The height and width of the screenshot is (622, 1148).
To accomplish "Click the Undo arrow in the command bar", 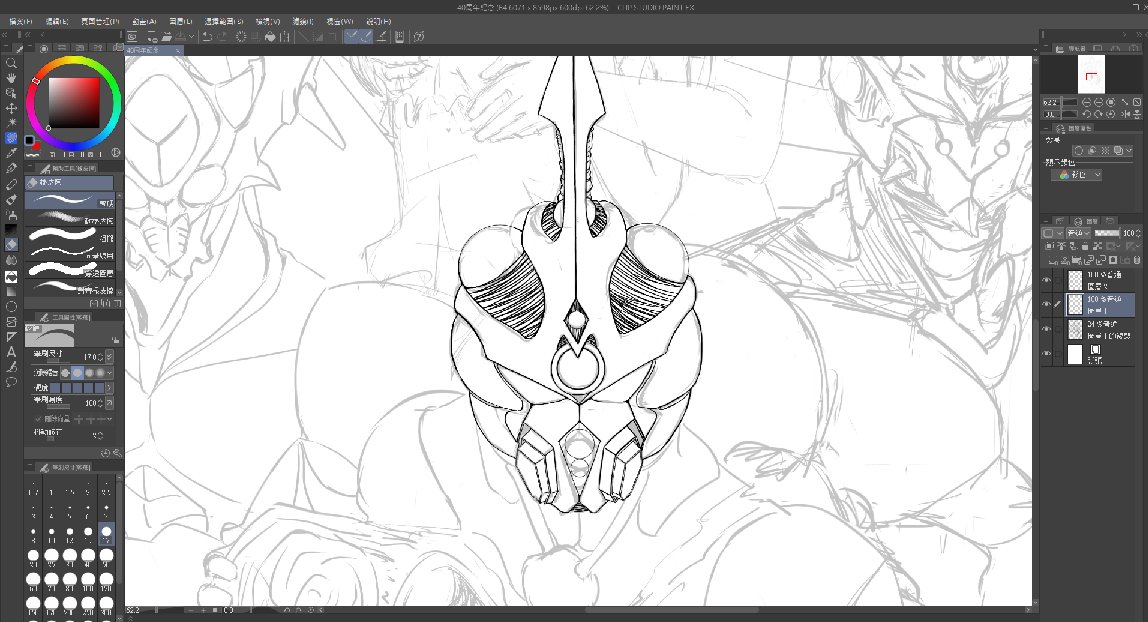I will 207,37.
